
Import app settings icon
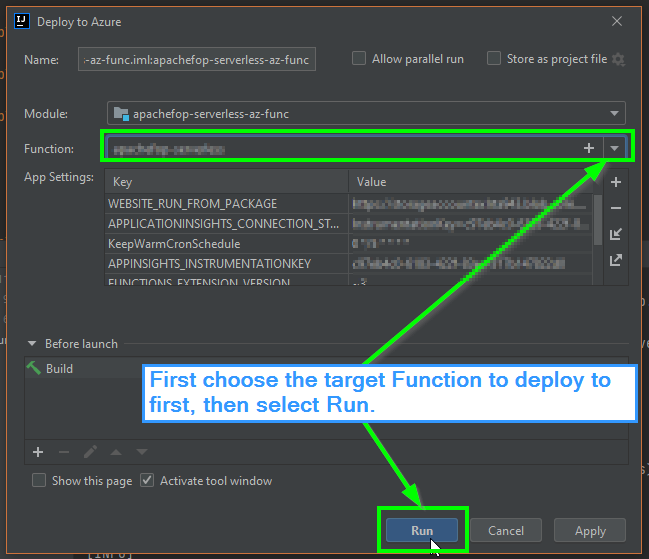coord(616,234)
